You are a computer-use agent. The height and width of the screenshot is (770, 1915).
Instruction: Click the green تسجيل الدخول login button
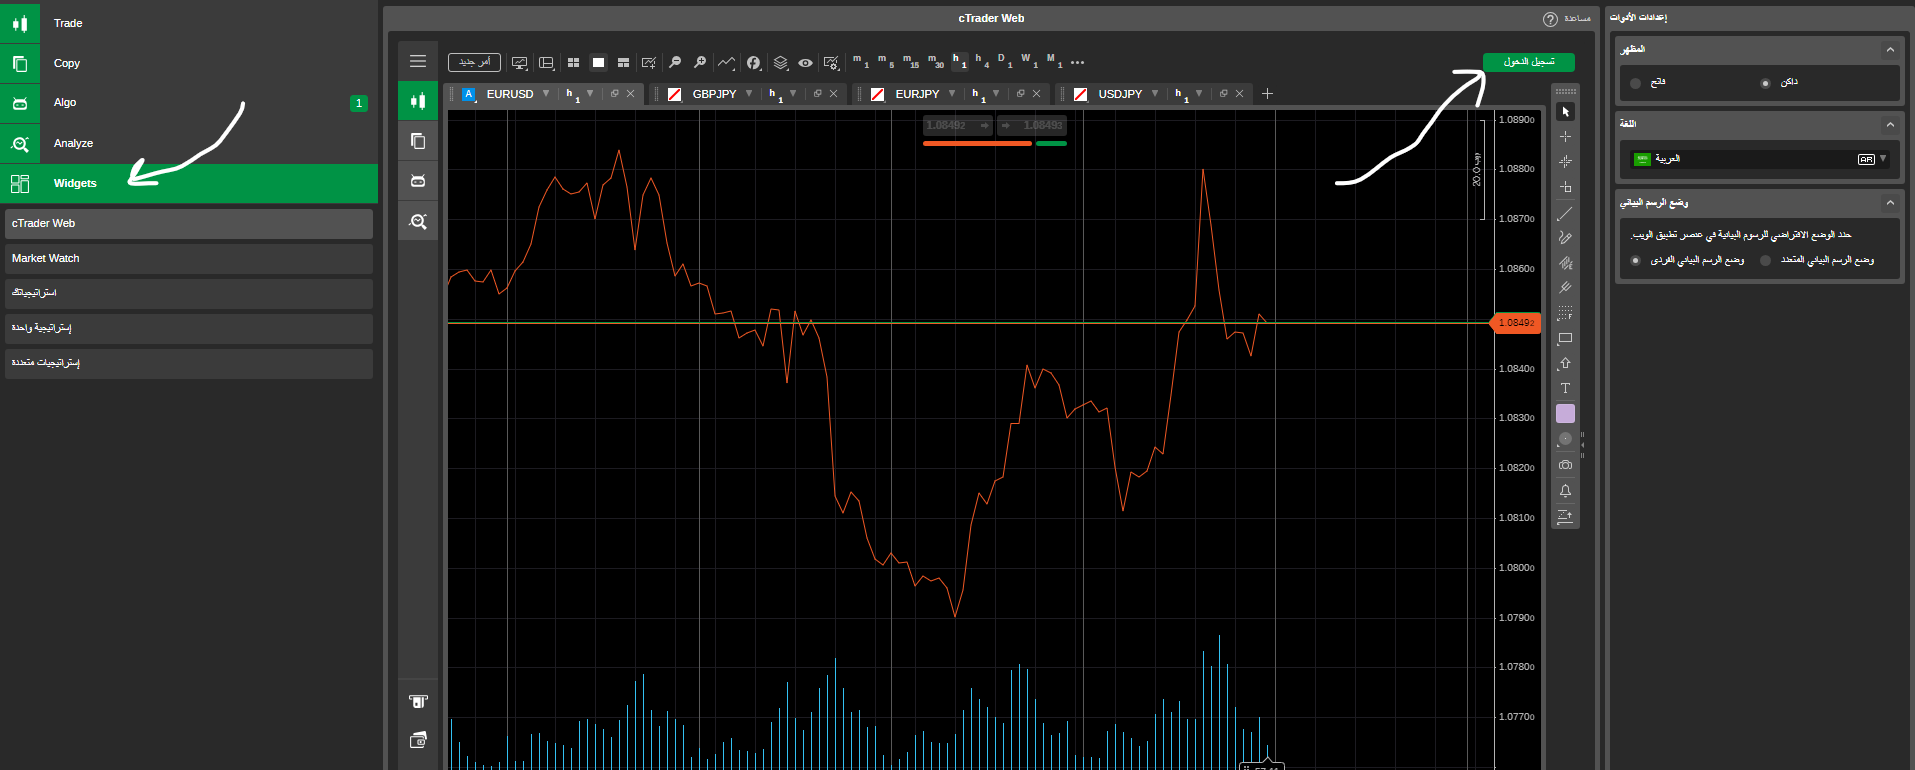[1528, 62]
